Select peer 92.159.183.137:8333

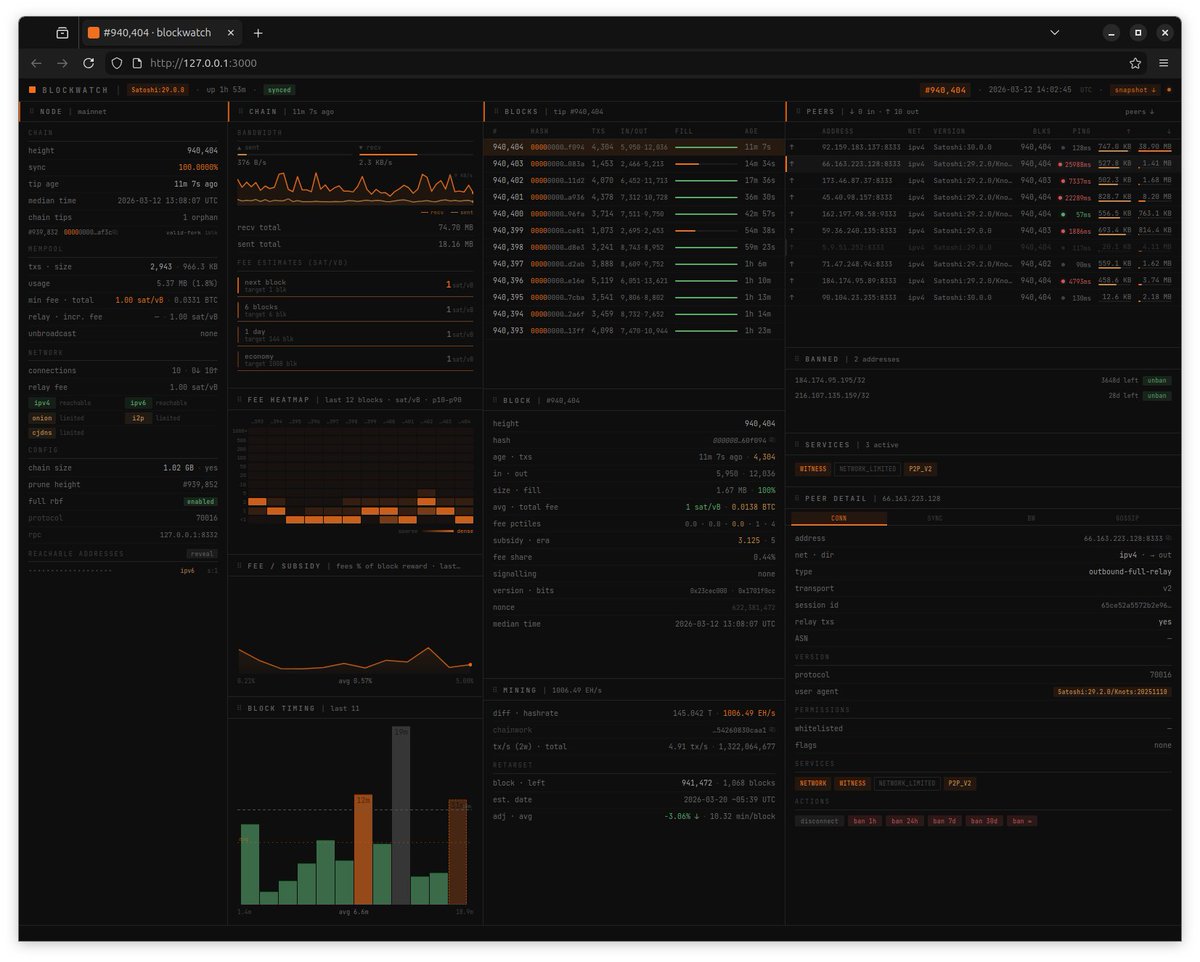pos(983,146)
